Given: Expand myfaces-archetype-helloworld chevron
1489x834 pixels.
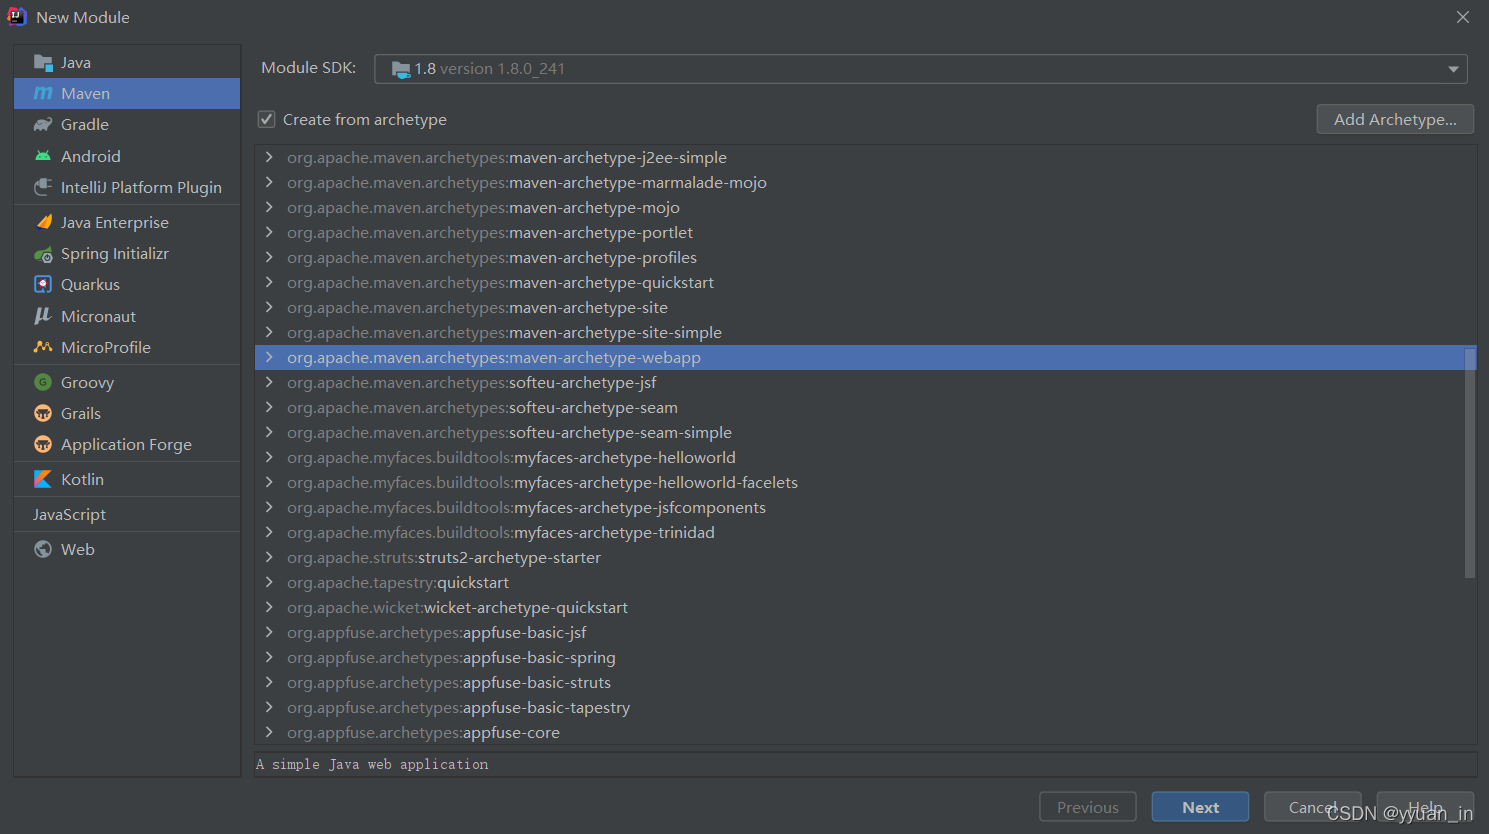Looking at the screenshot, I should (269, 457).
